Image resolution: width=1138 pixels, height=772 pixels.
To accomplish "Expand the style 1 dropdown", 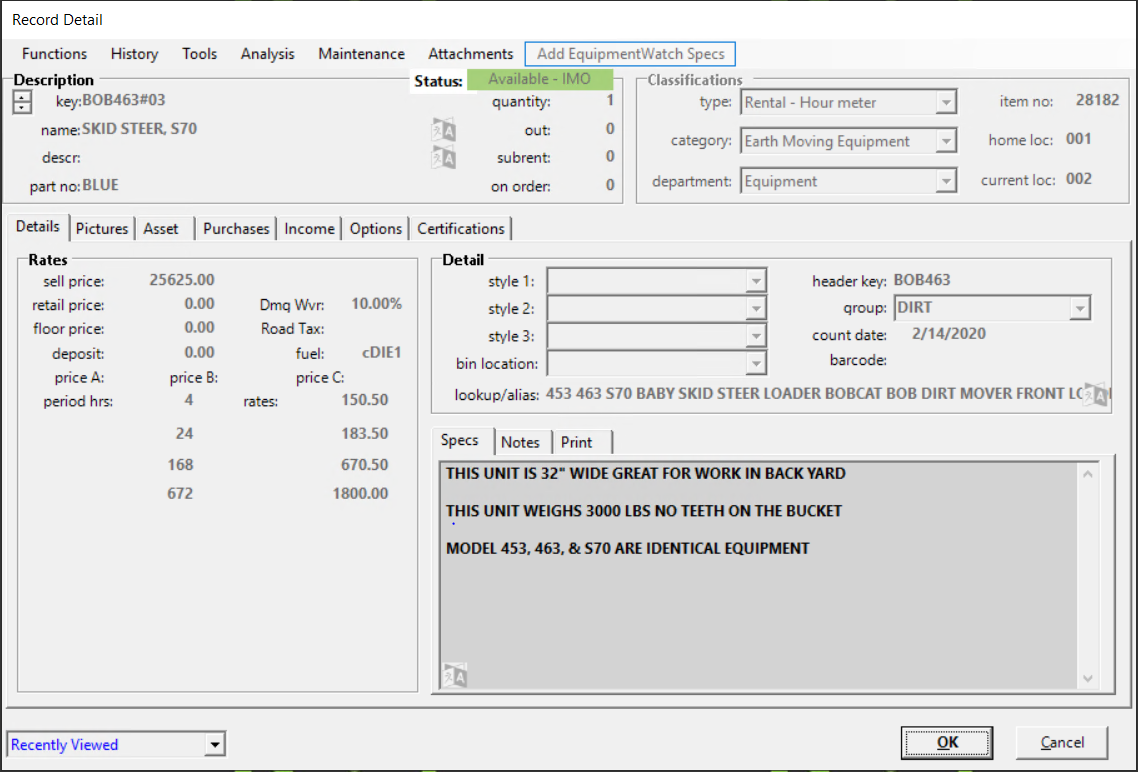I will tap(757, 282).
